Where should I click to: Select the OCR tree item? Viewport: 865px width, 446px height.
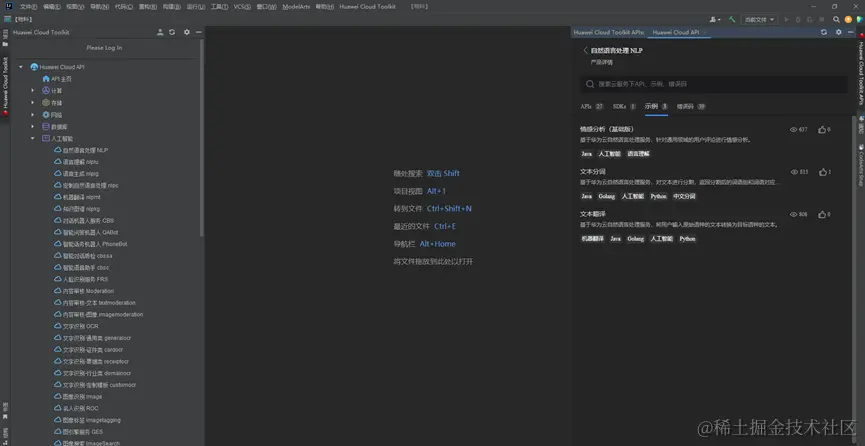(76, 326)
